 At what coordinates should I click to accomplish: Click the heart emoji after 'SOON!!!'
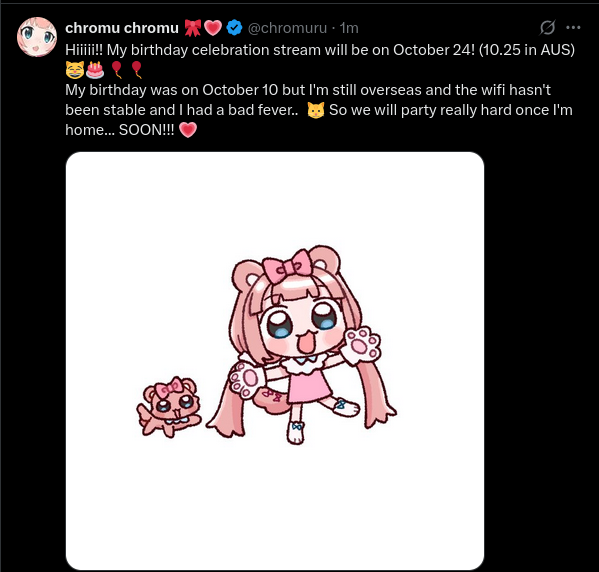pyautogui.click(x=188, y=130)
